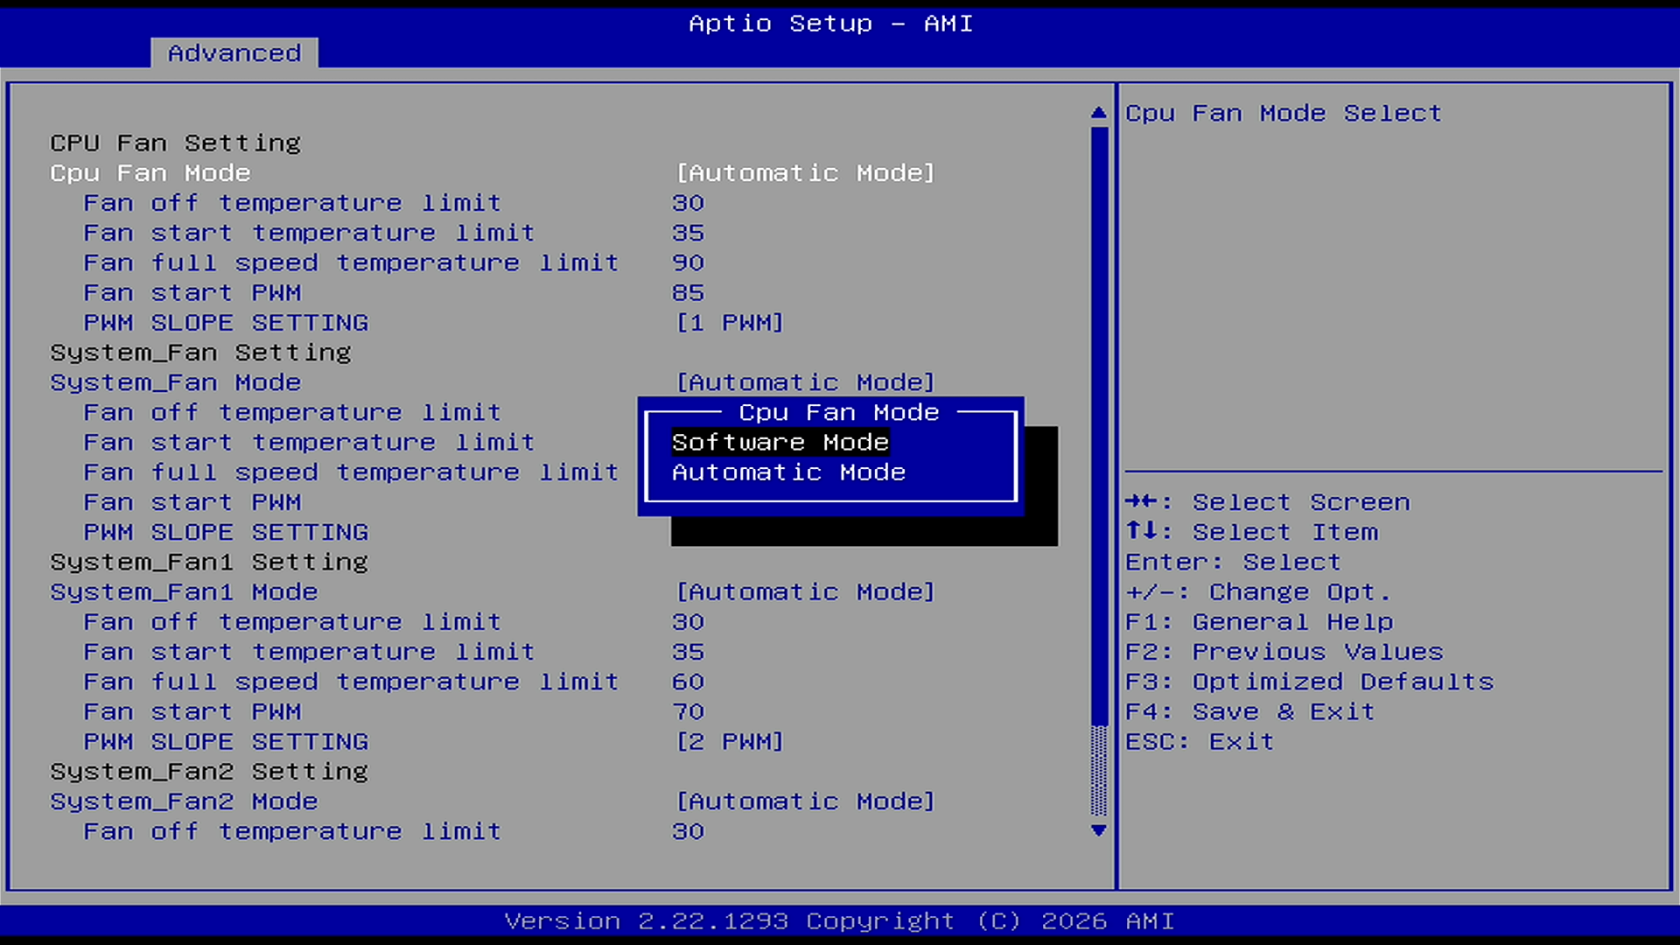1680x945 pixels.
Task: Select Fan start PWM under System_Fan Setting
Action: pos(192,502)
